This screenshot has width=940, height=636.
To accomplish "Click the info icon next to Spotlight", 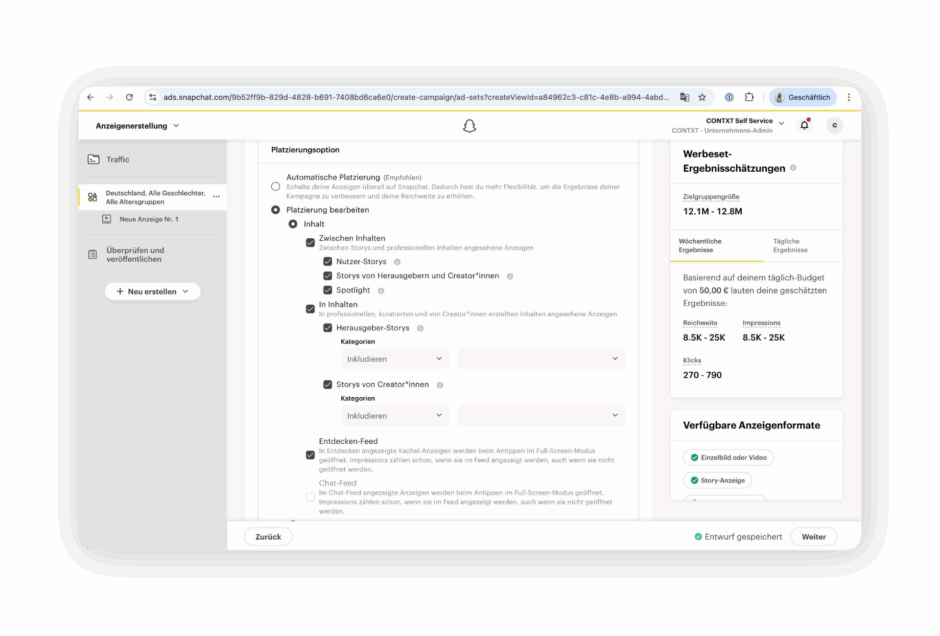I will (x=381, y=290).
